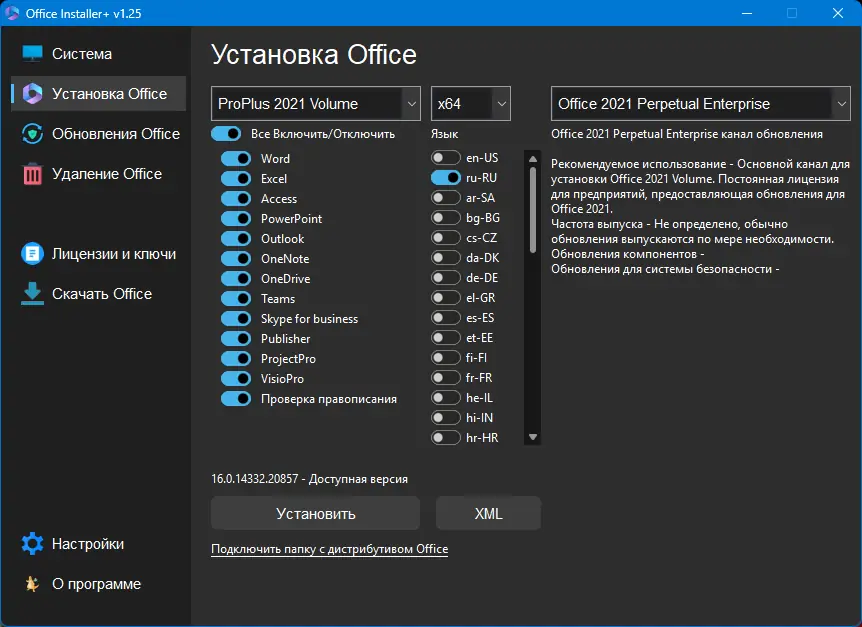Expand the x64 architecture dropdown

(471, 104)
